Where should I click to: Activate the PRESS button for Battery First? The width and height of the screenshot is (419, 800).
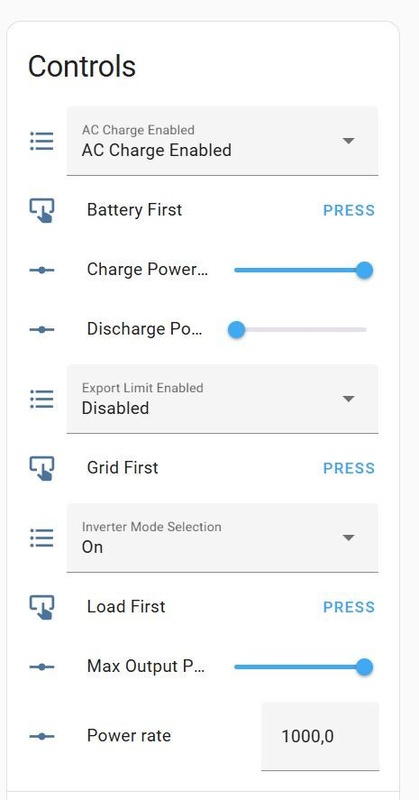349,210
